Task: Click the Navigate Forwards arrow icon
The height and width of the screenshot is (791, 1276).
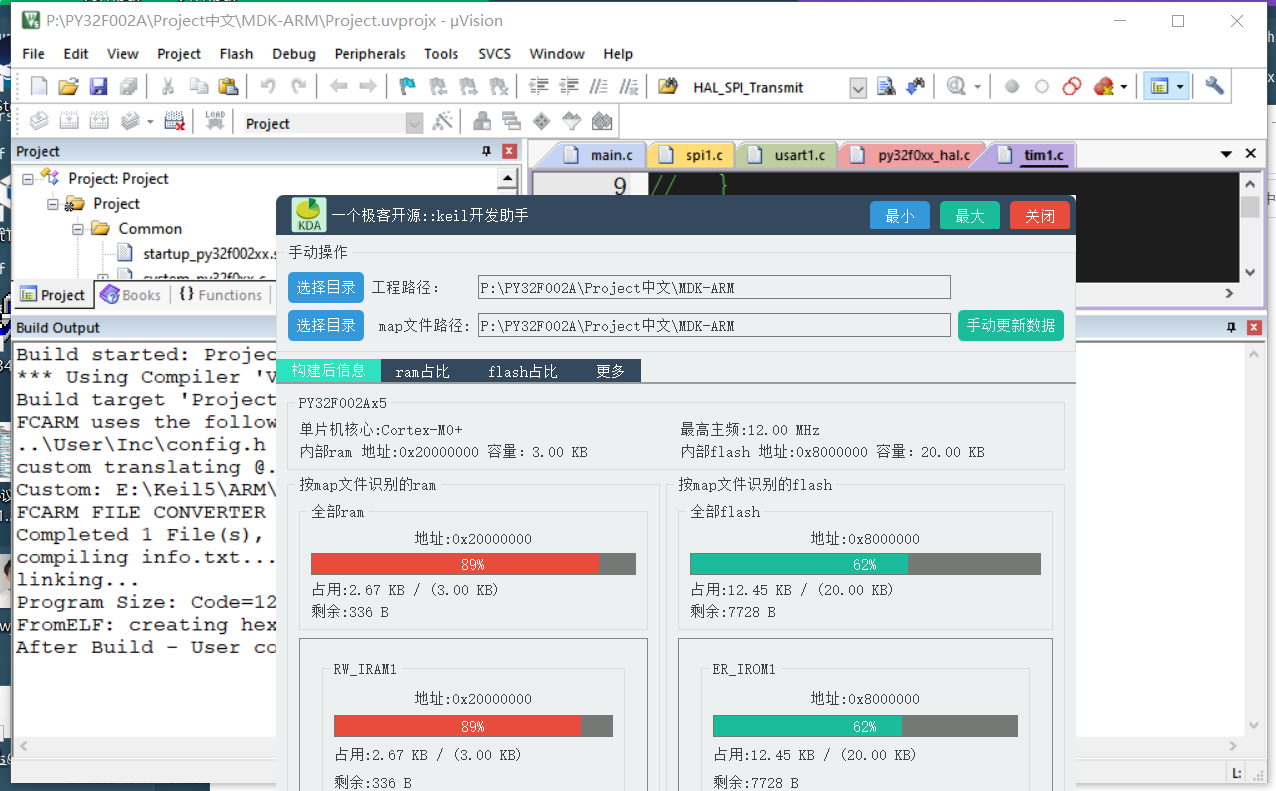Action: pos(368,87)
